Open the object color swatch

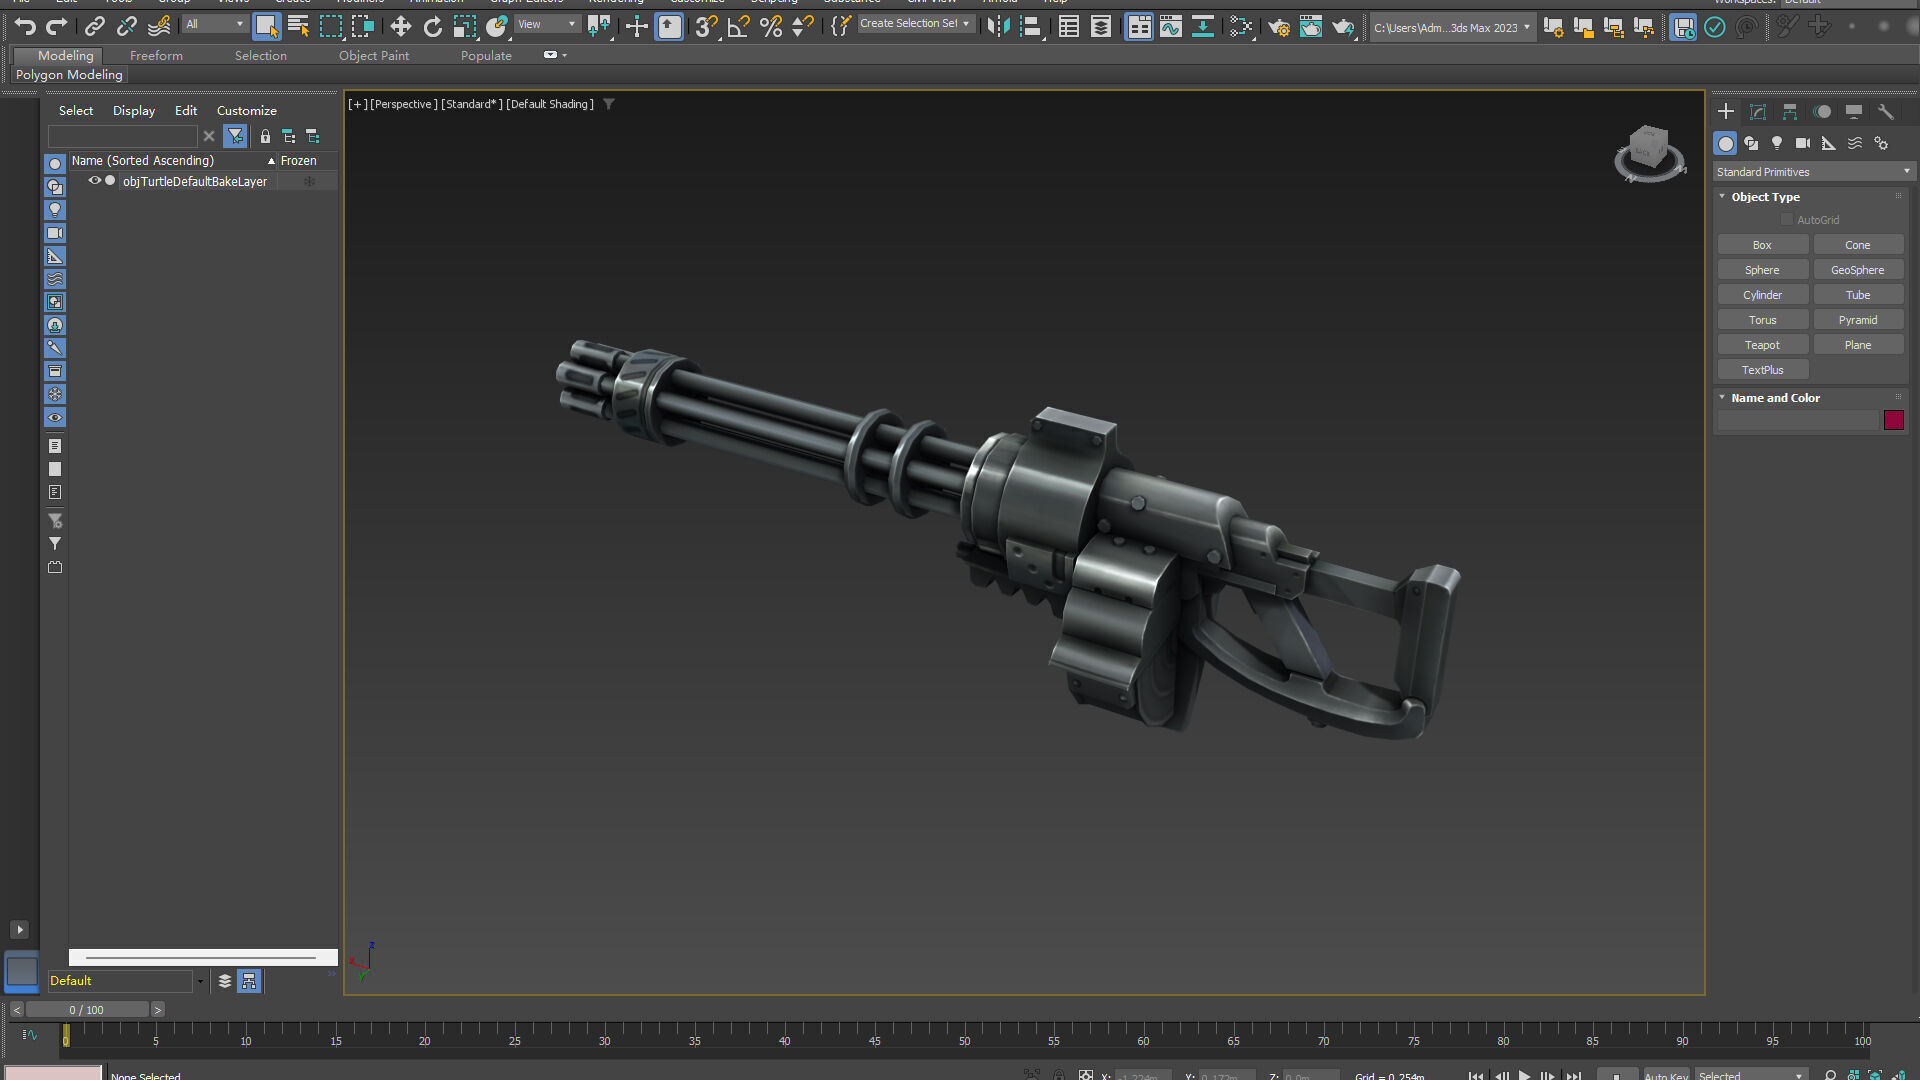click(1893, 420)
